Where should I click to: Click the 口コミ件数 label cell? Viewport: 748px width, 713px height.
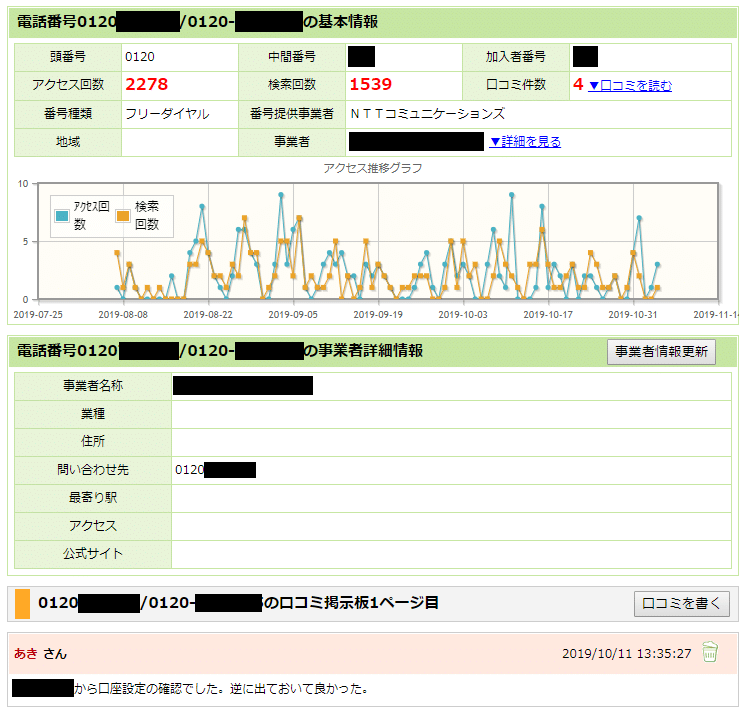pos(516,85)
